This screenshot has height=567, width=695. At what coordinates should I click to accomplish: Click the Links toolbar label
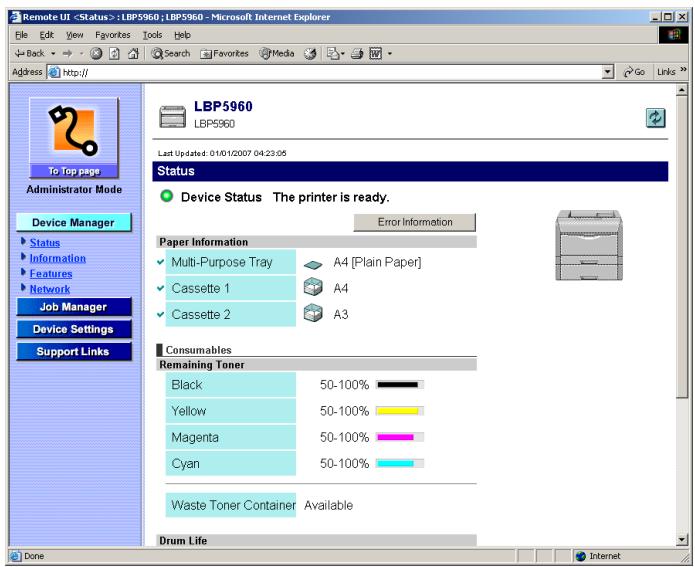pos(666,72)
